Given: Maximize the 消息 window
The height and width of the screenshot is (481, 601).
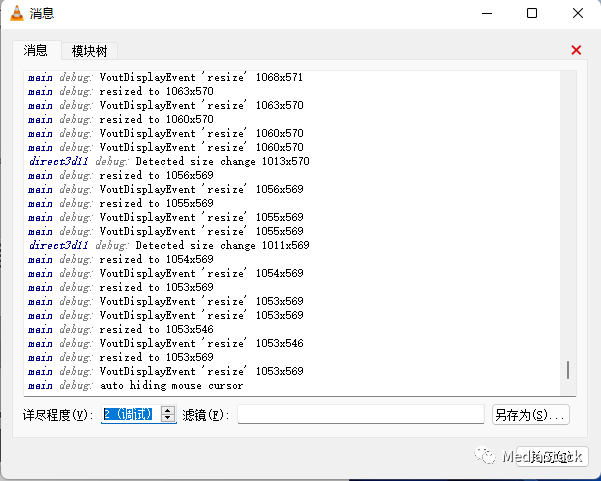Looking at the screenshot, I should click(532, 13).
